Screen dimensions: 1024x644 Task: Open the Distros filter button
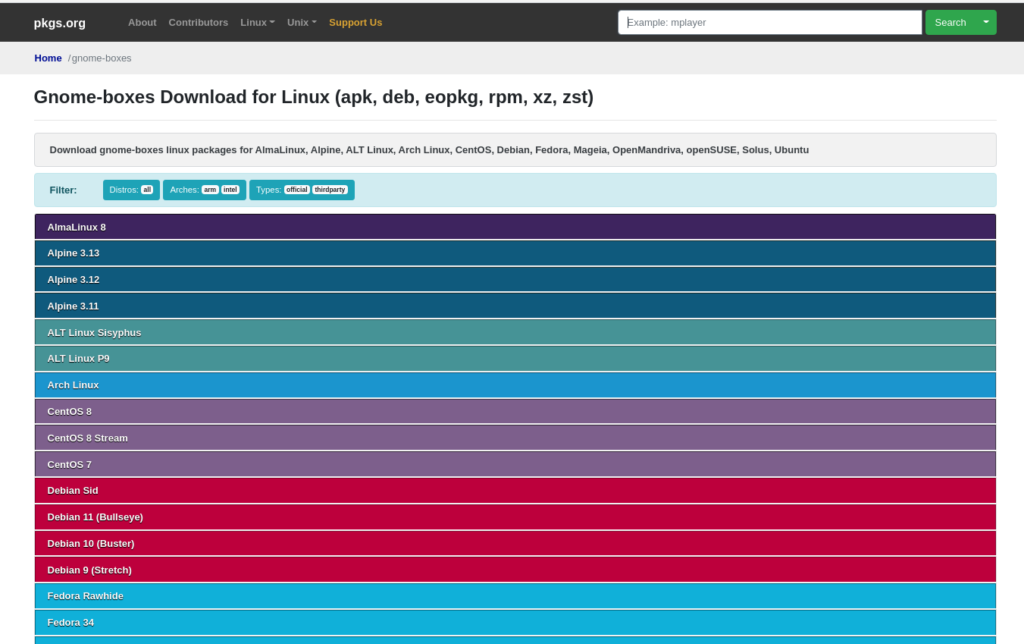(x=131, y=190)
